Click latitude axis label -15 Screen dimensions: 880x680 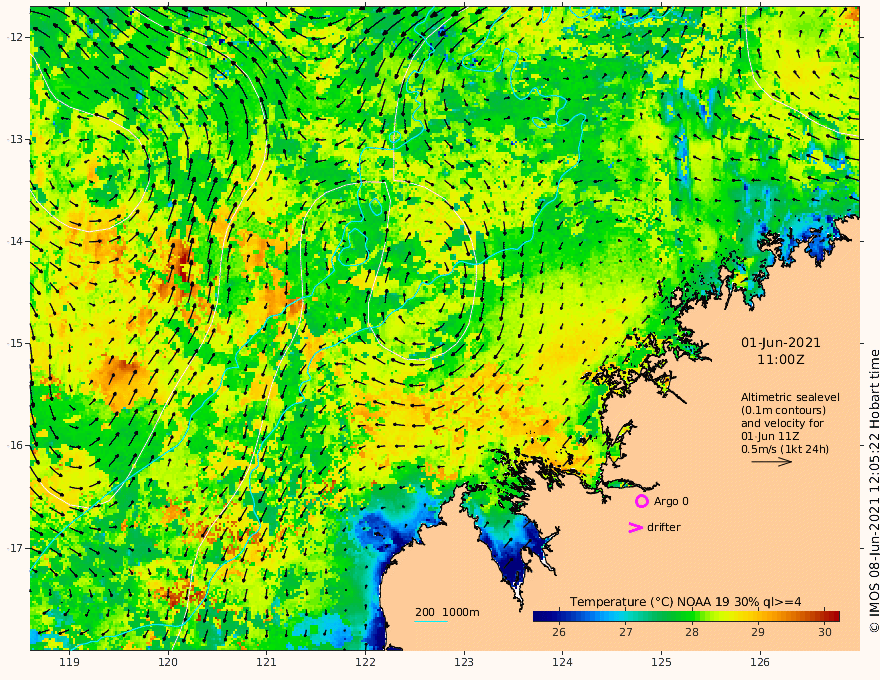coord(14,343)
